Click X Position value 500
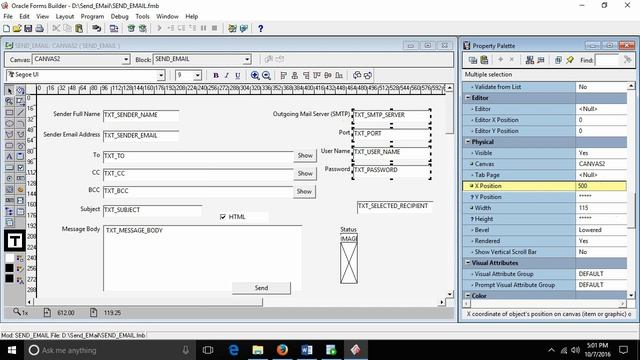Viewport: 640px width, 360px height. pos(601,186)
